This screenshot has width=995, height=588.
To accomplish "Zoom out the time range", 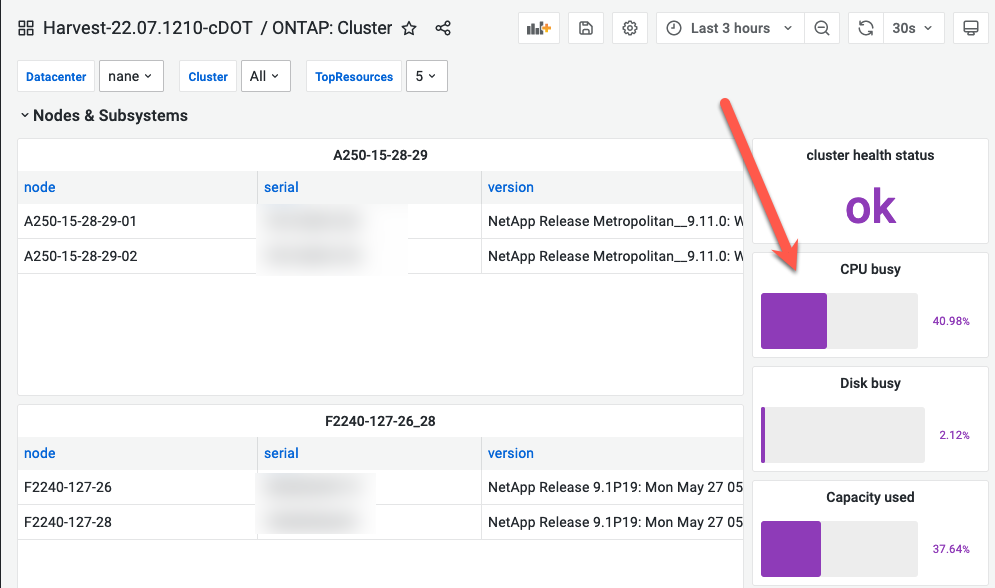I will click(822, 28).
